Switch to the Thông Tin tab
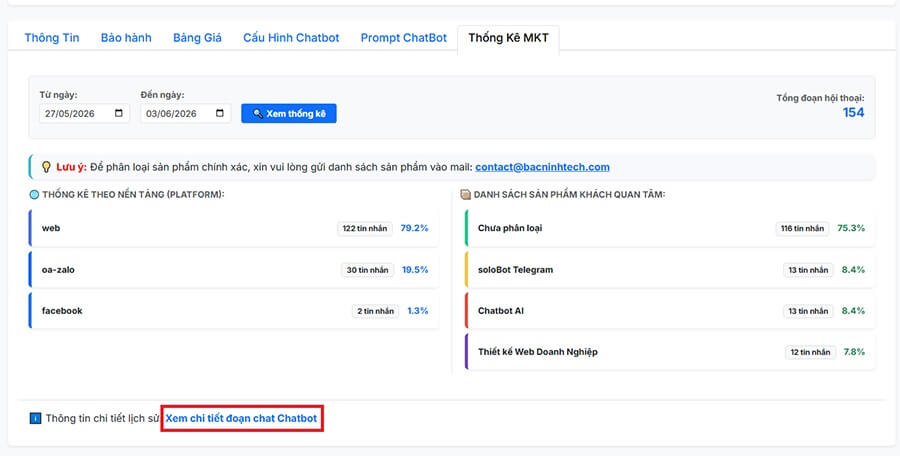The width and height of the screenshot is (900, 456). (x=52, y=38)
